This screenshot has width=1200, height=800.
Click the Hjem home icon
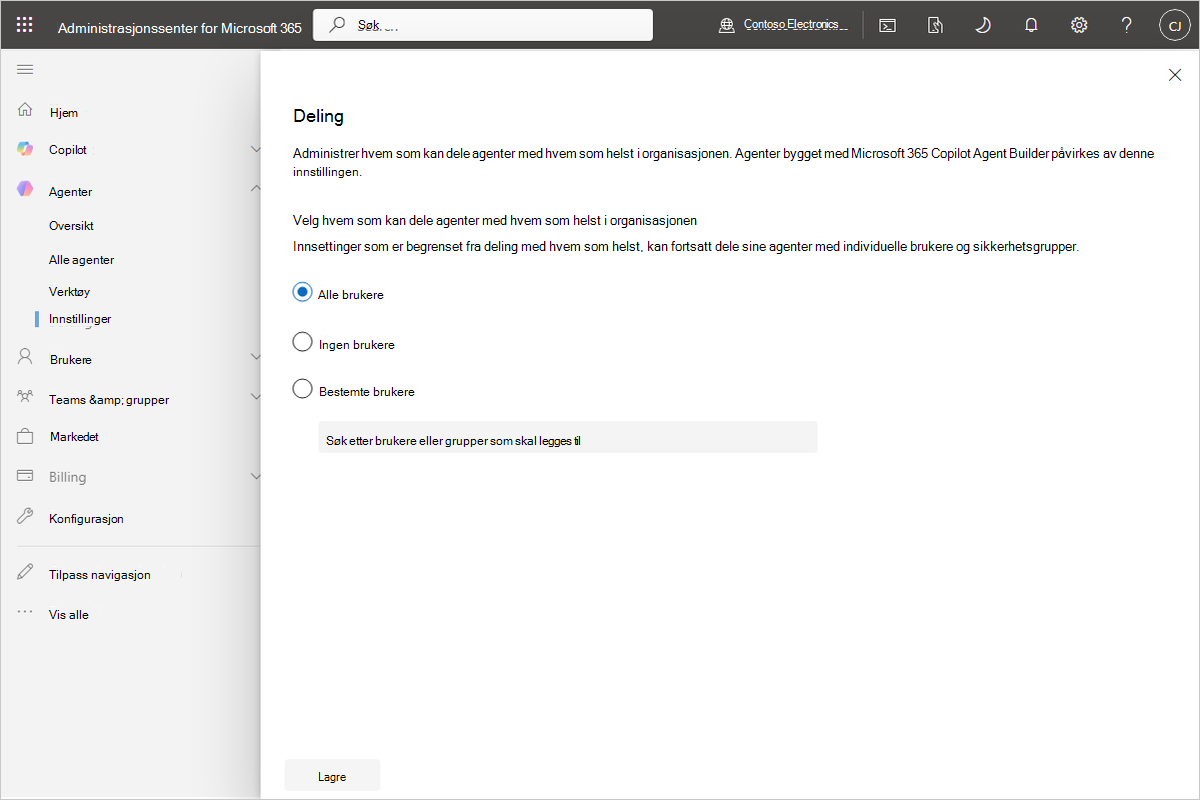25,110
